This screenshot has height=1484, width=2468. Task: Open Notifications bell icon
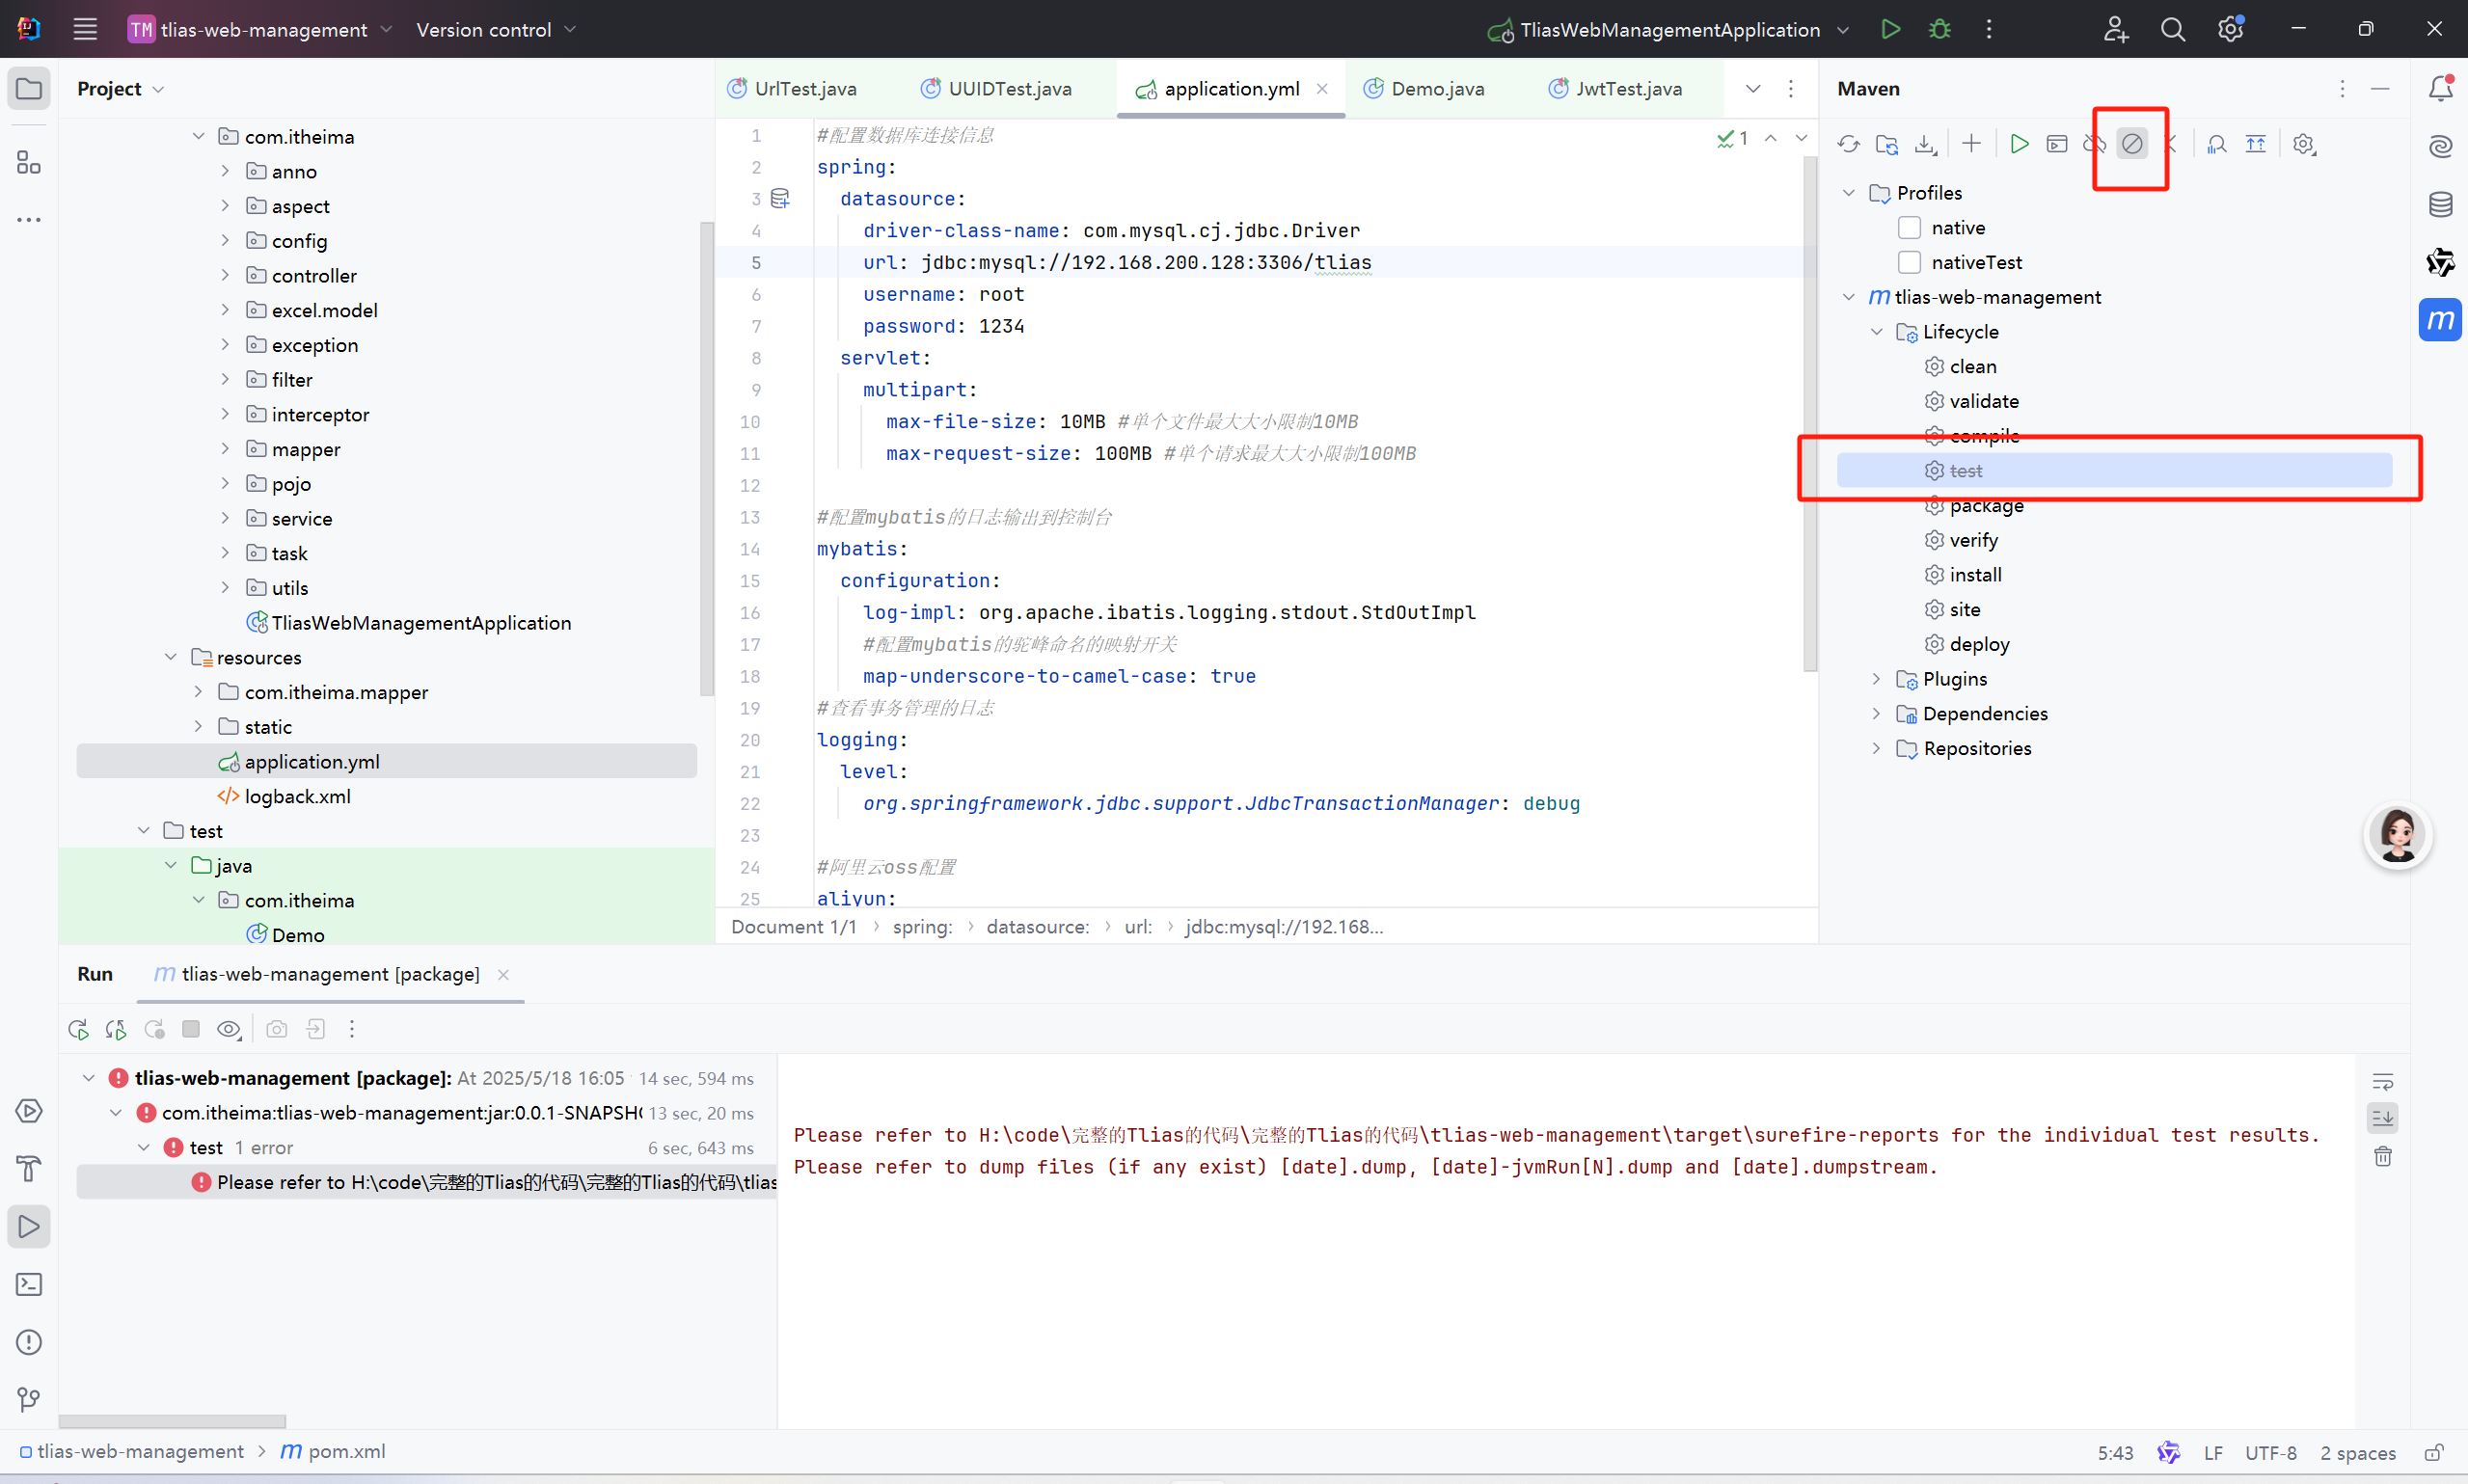(2440, 88)
